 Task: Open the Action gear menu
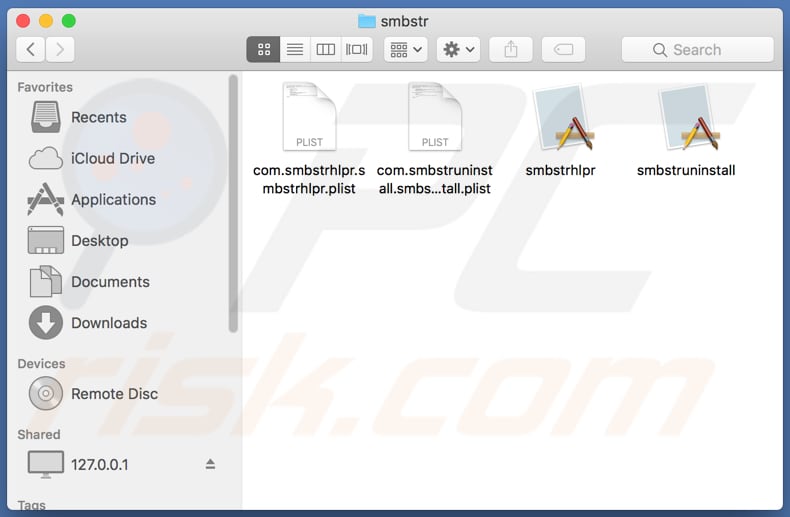tap(459, 49)
